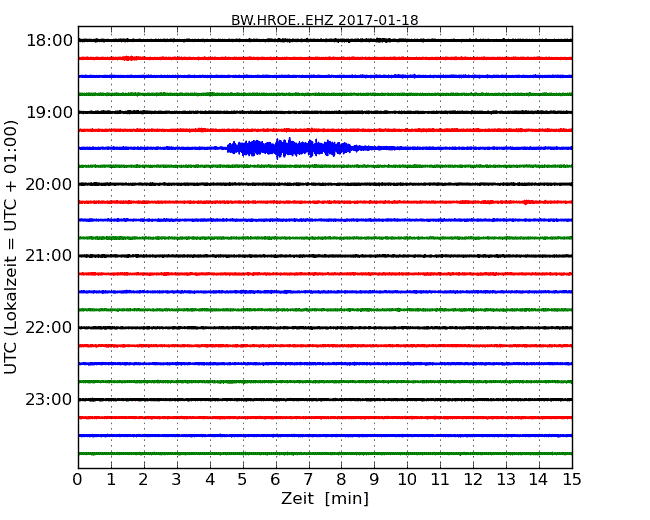Click the 2 tick on the minute axis
The height and width of the screenshot is (520, 650).
click(x=144, y=480)
